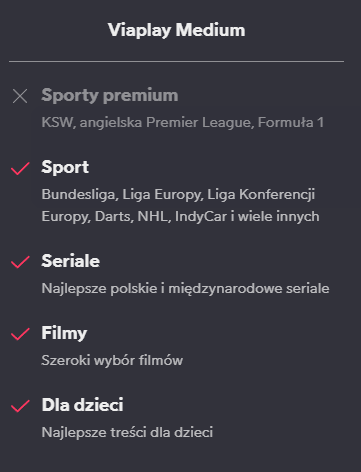Click the Seriale feature heading
This screenshot has height=472, width=361.
click(x=70, y=261)
